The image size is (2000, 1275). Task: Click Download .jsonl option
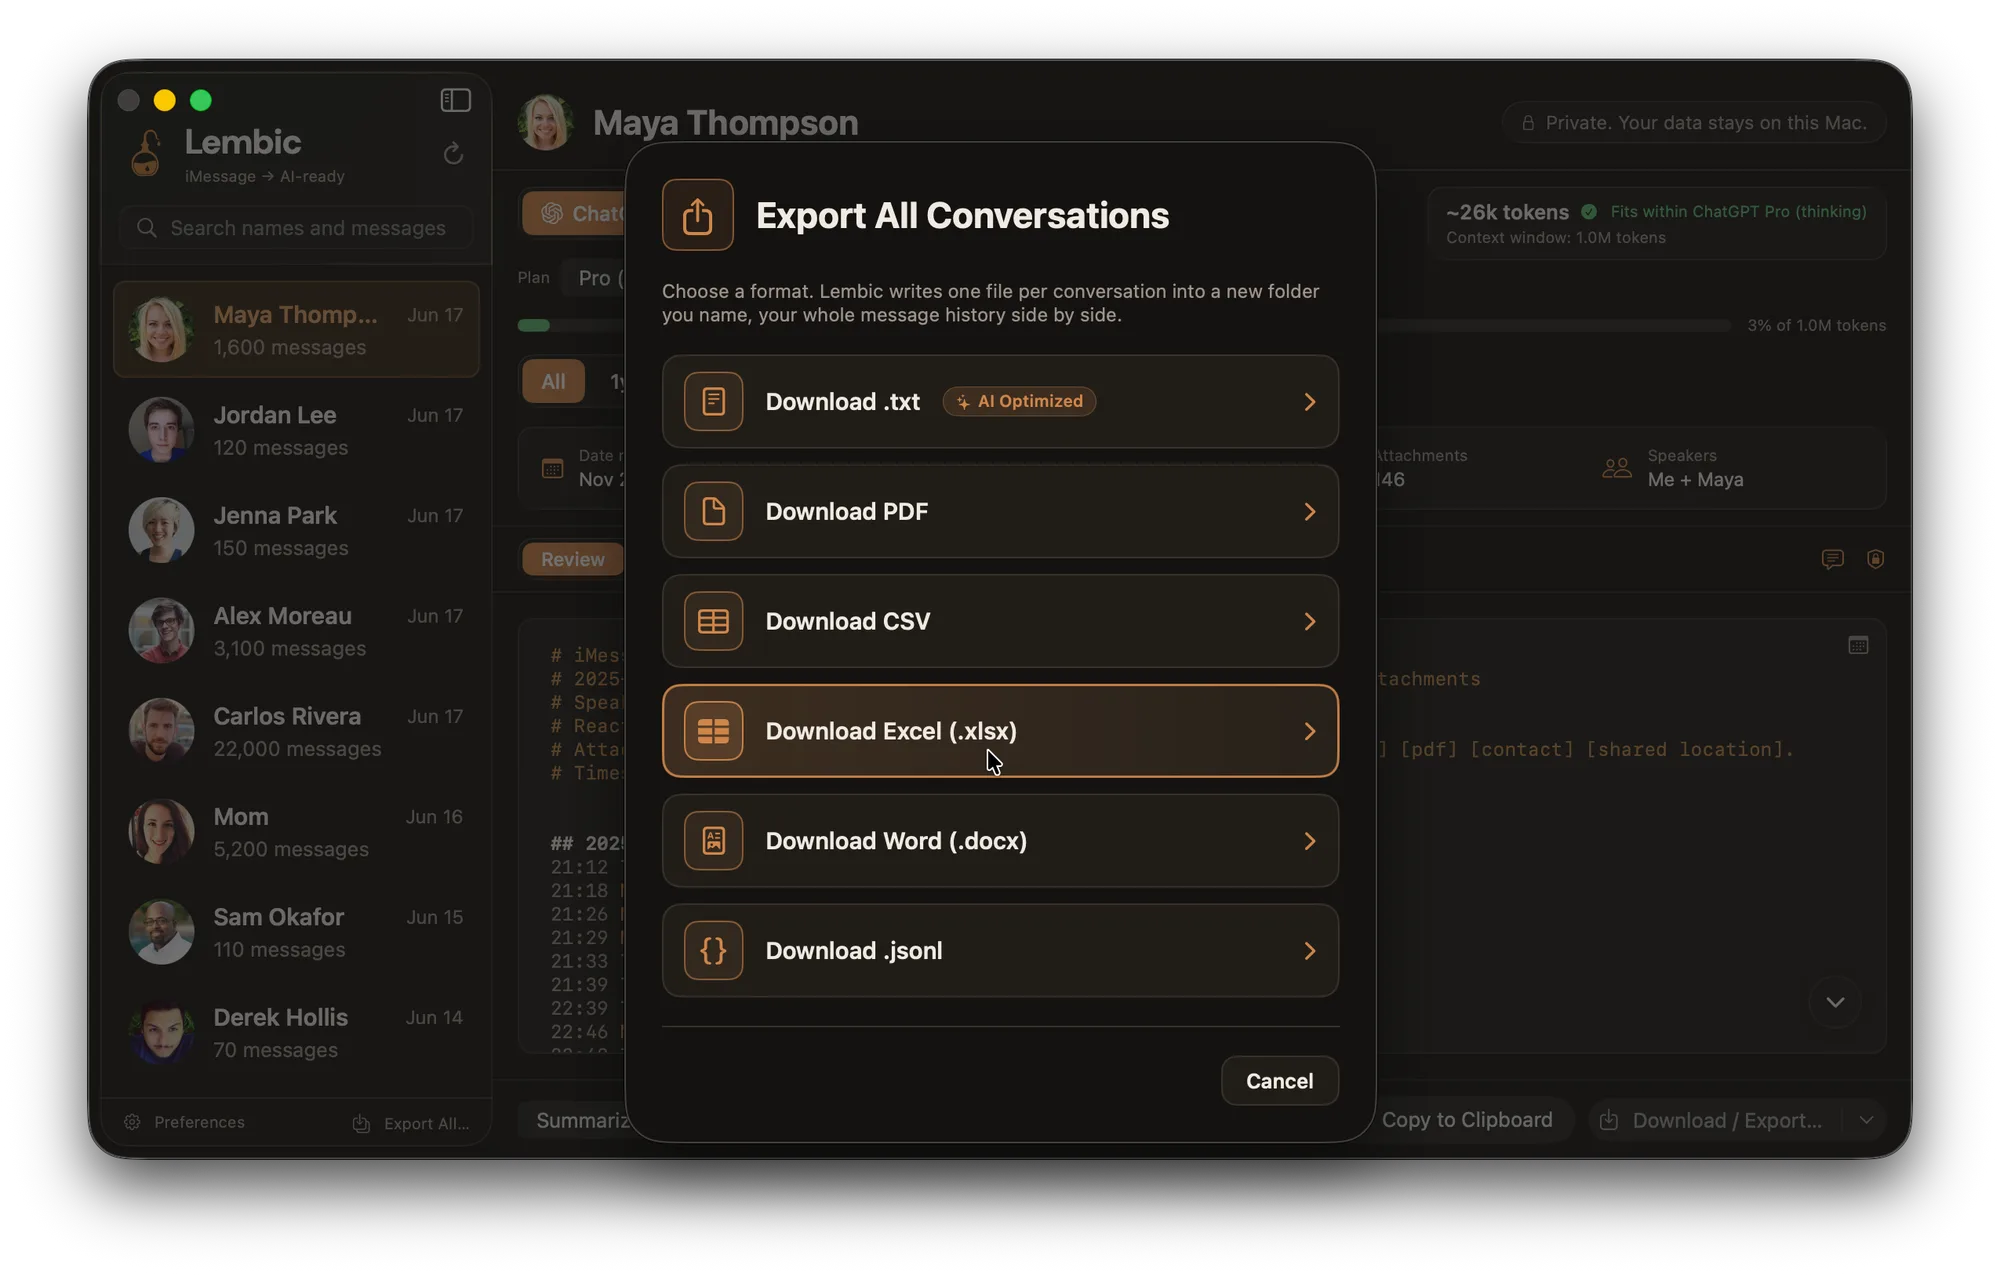point(1000,951)
